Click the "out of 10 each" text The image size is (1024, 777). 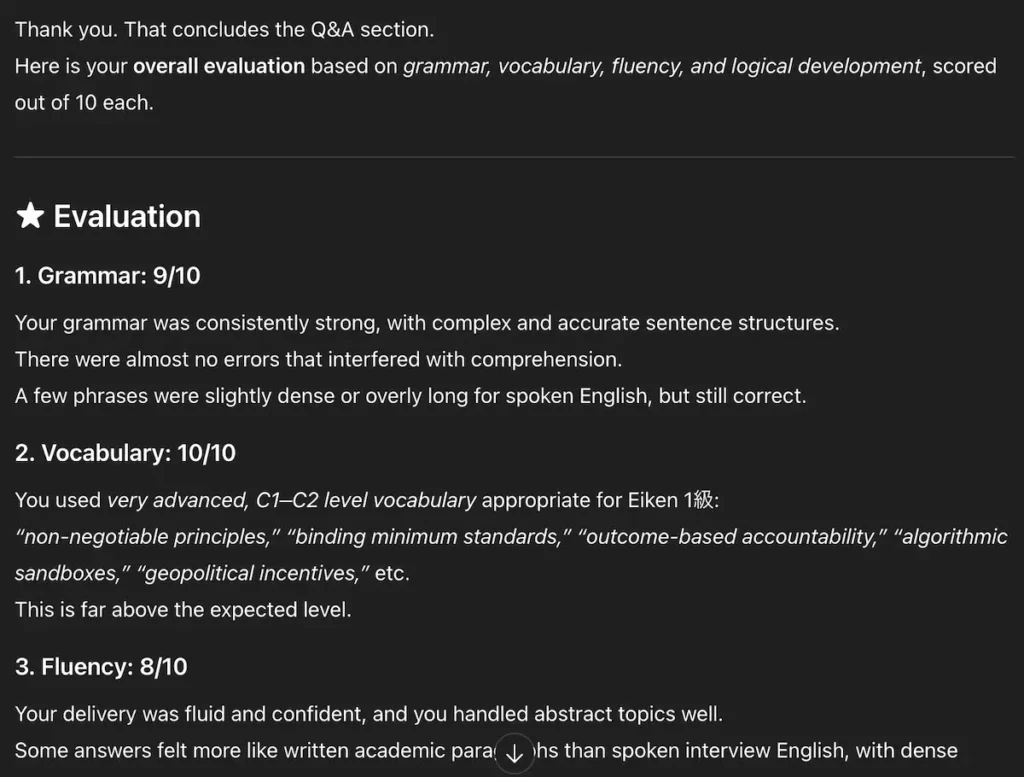pyautogui.click(x=84, y=102)
